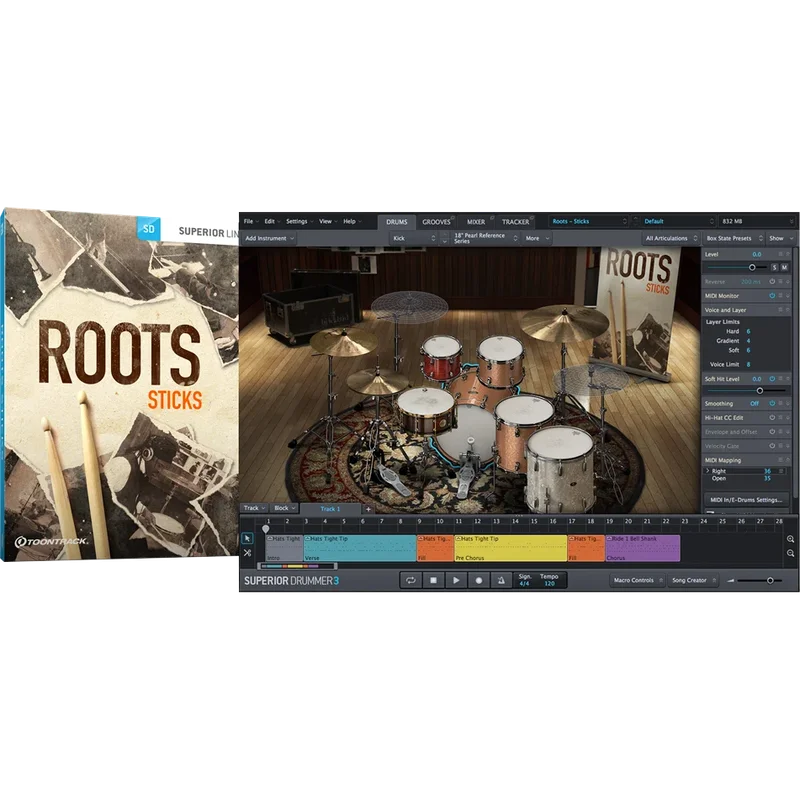Select the arrow pointer tool
Screen dimensions: 800x800
click(x=247, y=538)
